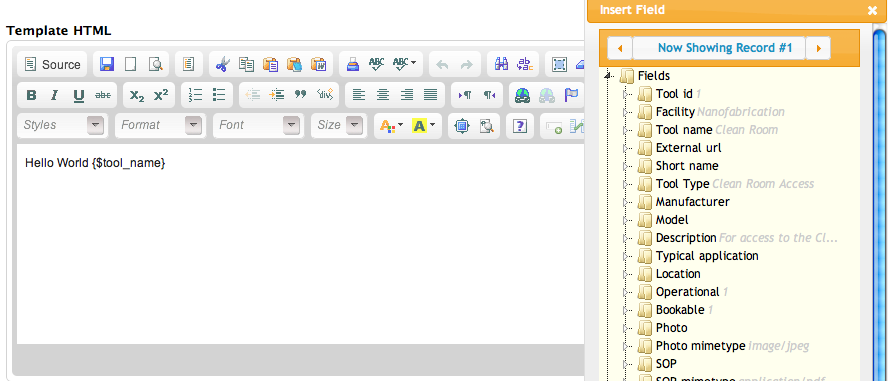888x381 pixels.
Task: Open the background color picker
Action: [x=424, y=125]
